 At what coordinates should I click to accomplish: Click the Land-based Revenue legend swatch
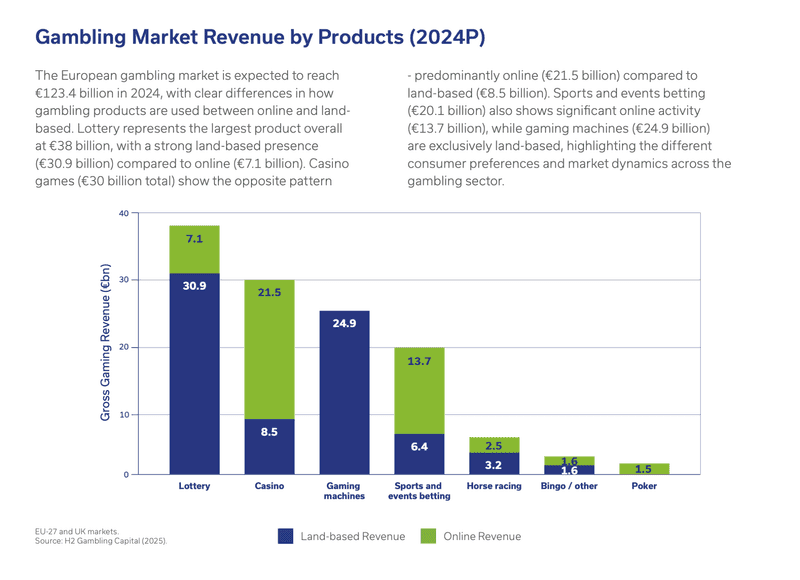click(286, 536)
